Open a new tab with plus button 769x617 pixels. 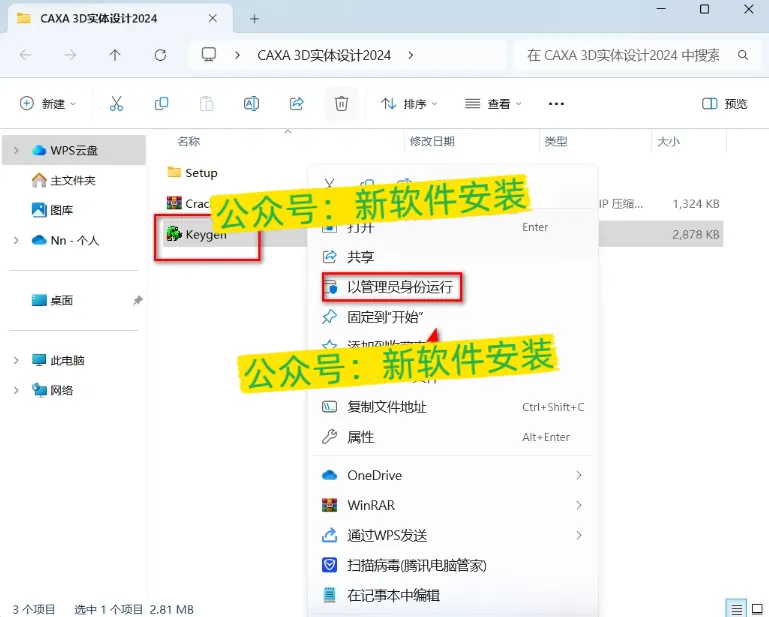coord(254,19)
